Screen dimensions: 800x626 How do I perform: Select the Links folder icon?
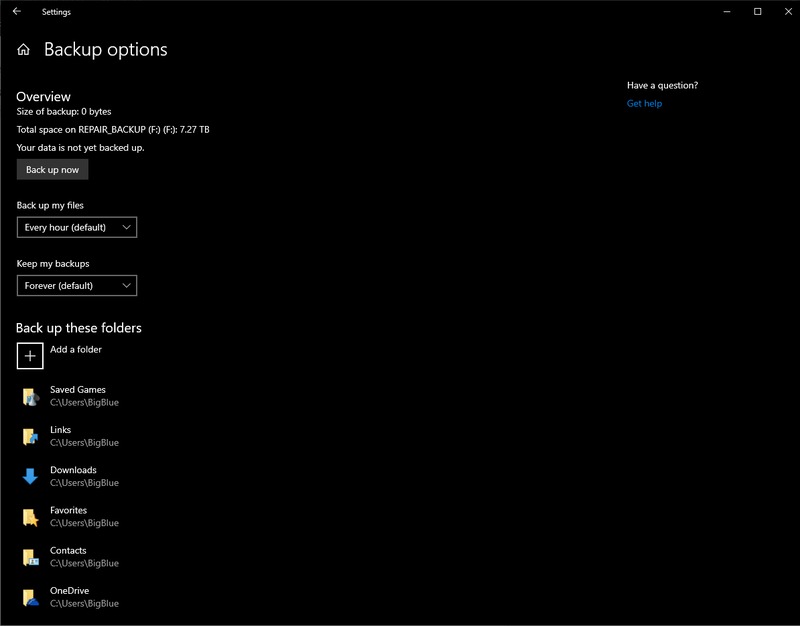tap(30, 437)
